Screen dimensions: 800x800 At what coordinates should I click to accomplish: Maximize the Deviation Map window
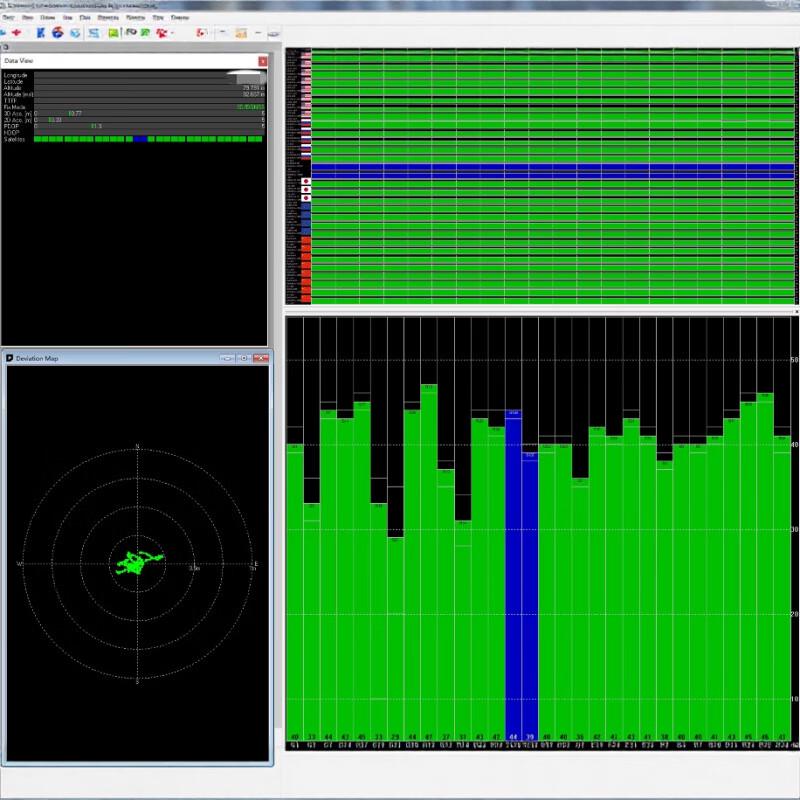click(x=244, y=358)
